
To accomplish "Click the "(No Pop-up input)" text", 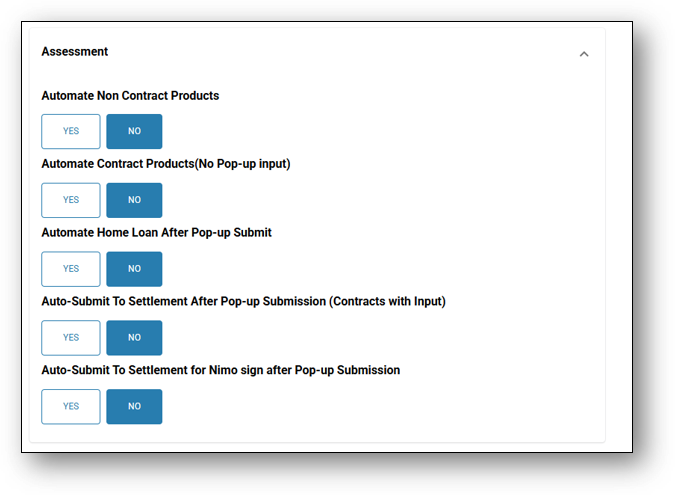I will click(x=241, y=164).
